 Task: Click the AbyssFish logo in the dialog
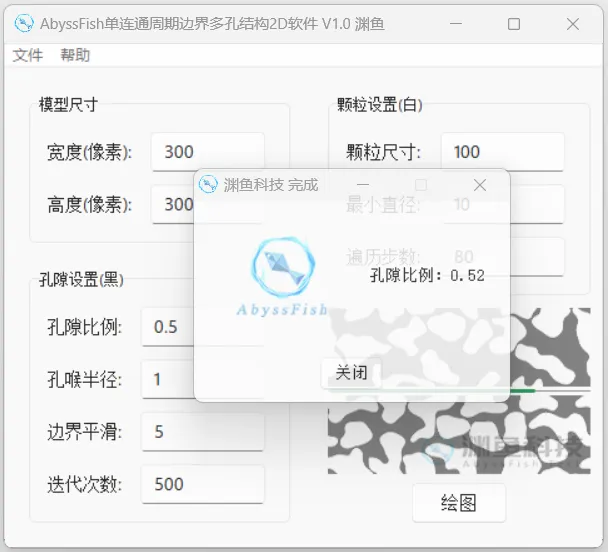click(283, 276)
